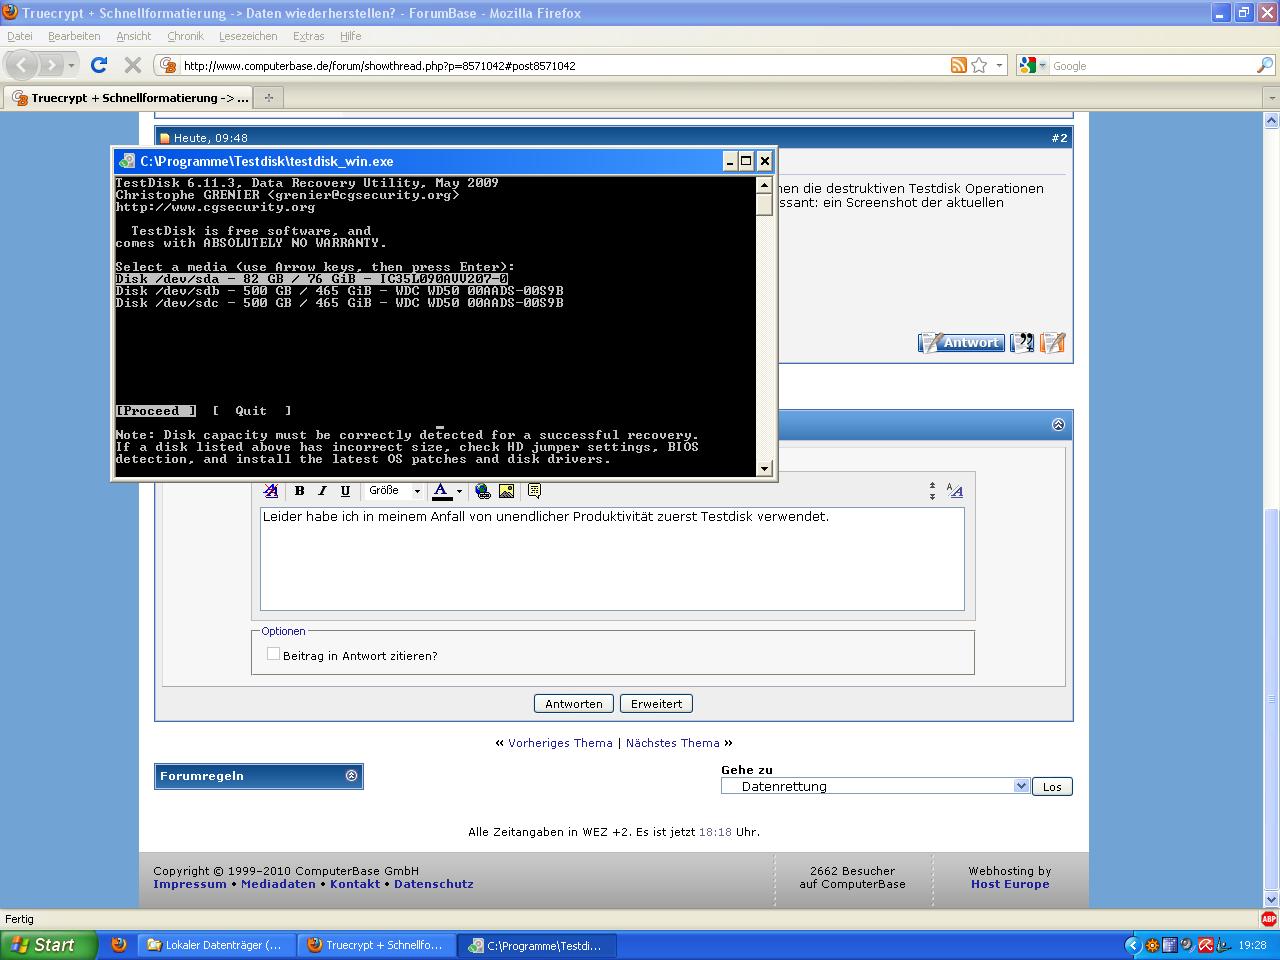Open the Chronik menu
Screen dimensions: 1280x960
coord(185,36)
